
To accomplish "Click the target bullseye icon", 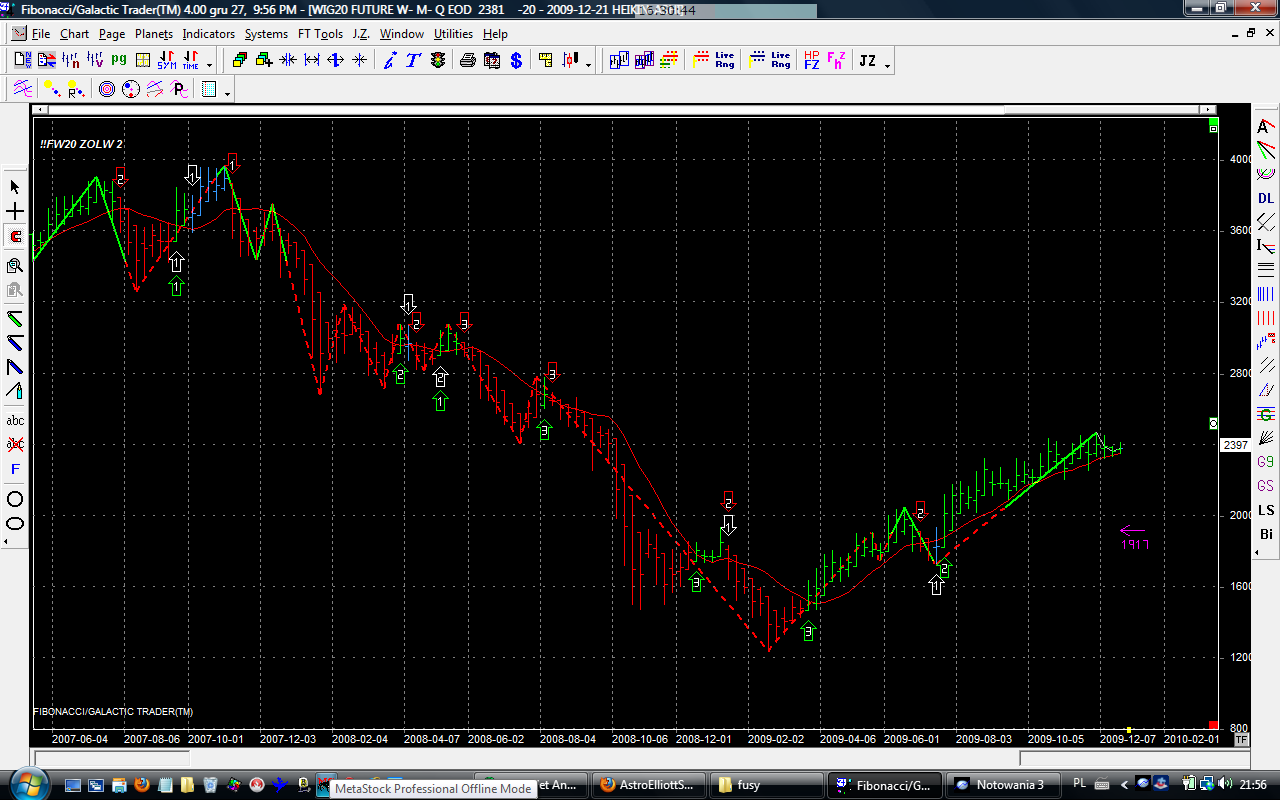I will tap(107, 90).
